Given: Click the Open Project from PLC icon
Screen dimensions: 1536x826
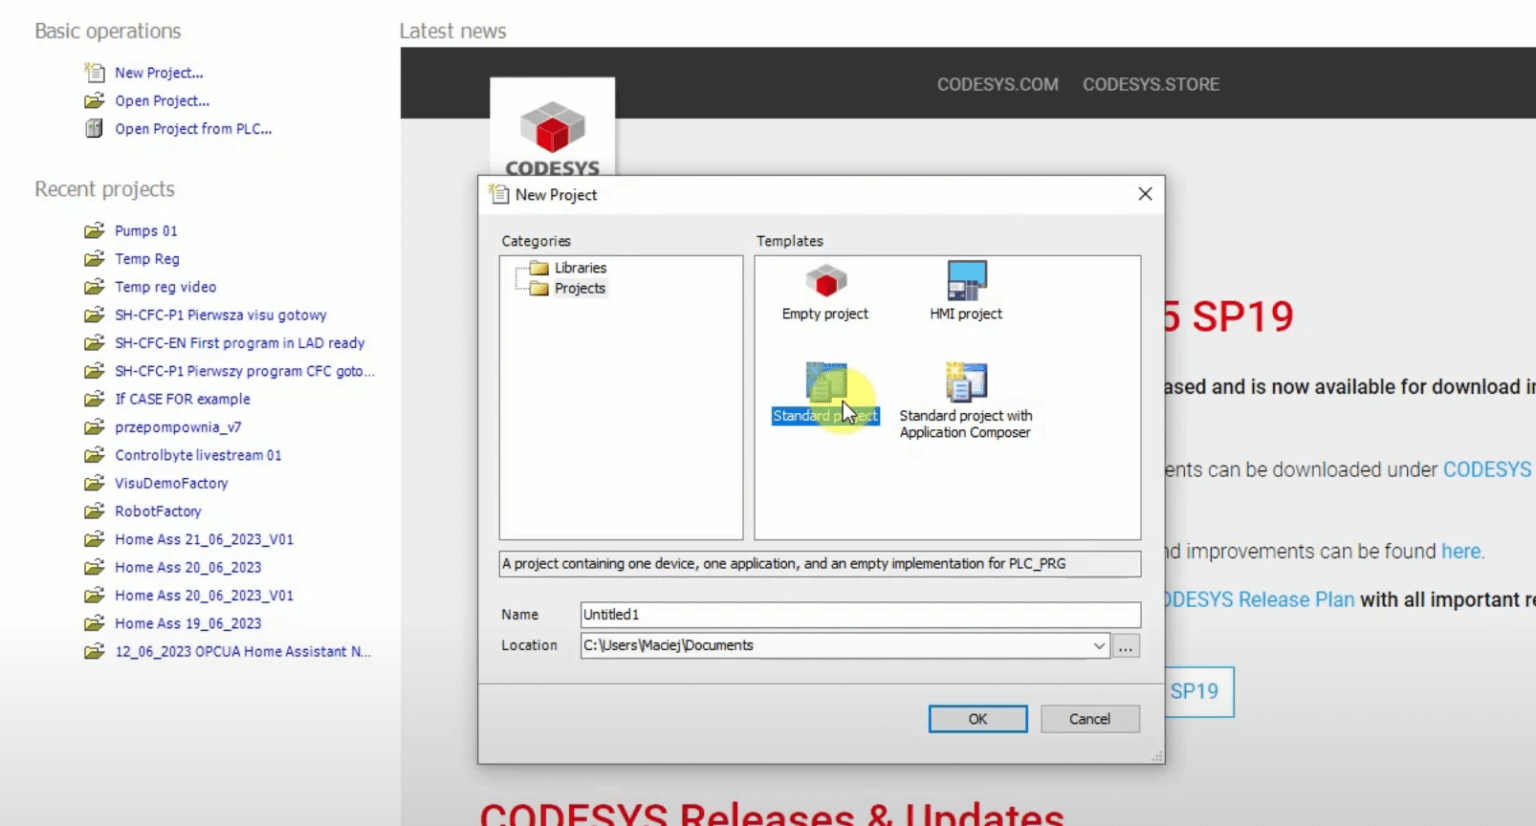Looking at the screenshot, I should (94, 129).
